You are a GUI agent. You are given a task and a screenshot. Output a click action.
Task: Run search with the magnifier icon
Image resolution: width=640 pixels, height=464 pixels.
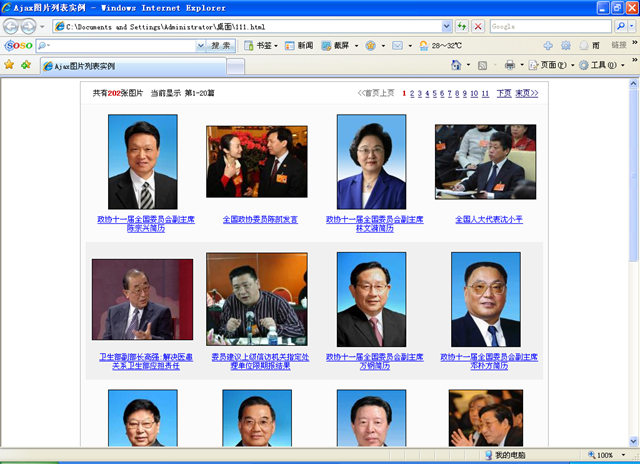tap(620, 27)
